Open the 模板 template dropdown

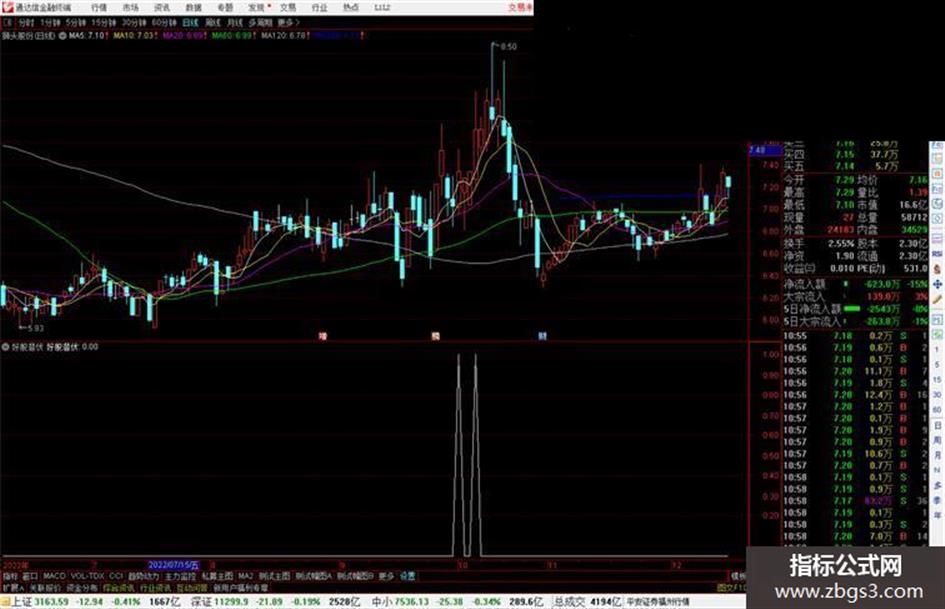738,576
